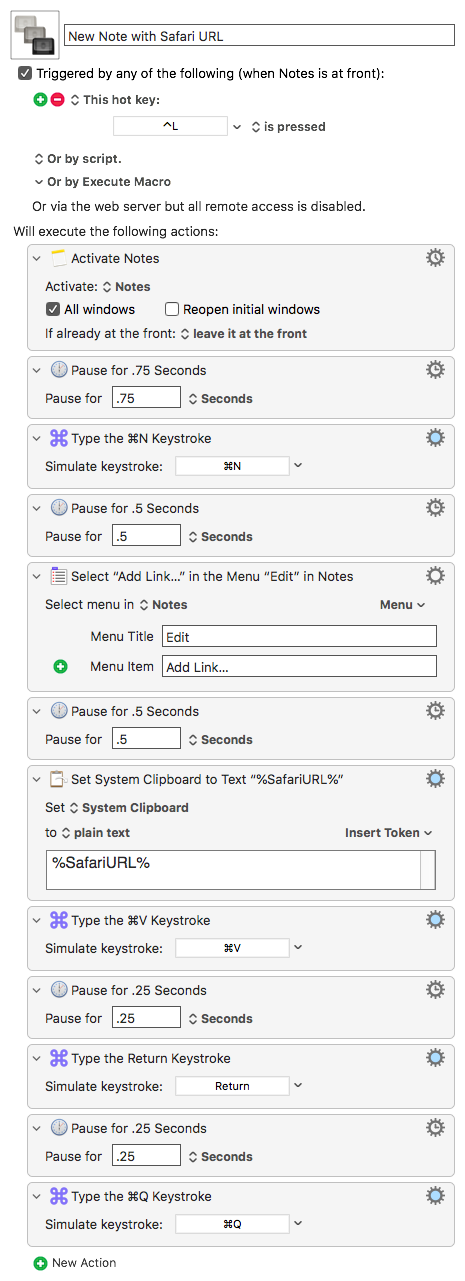Collapse the Activate Notes action
This screenshot has width=465, height=1281.
point(38,258)
